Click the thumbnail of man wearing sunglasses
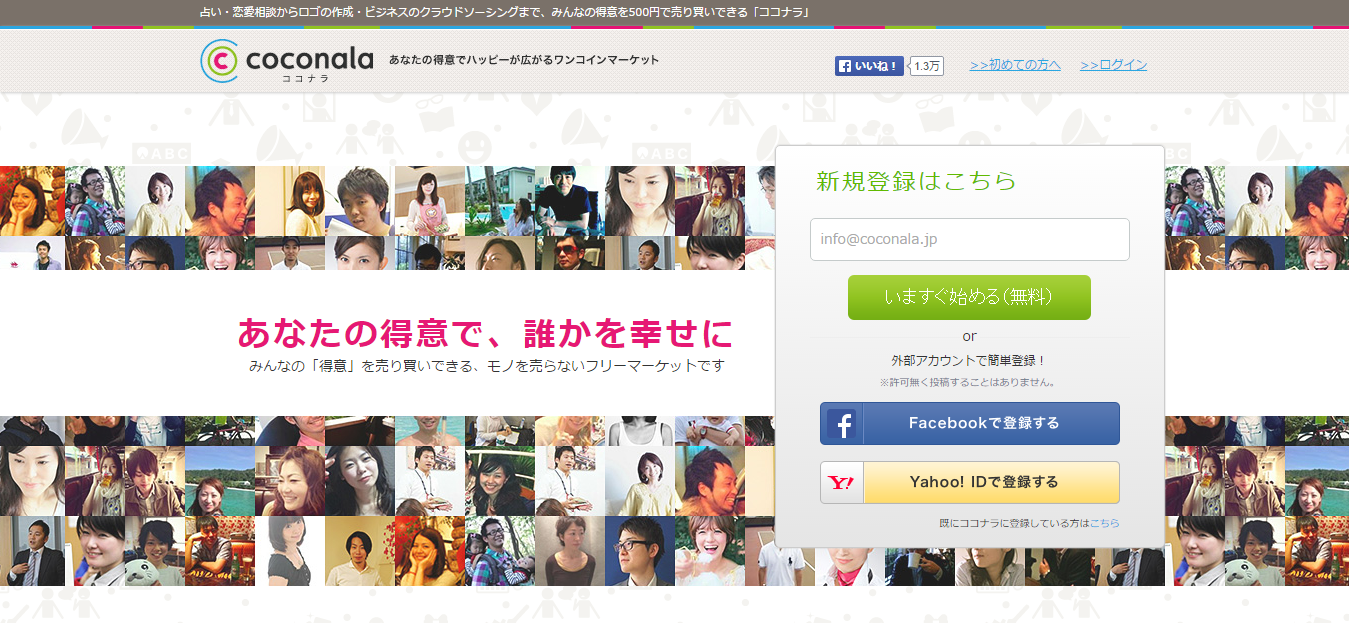 [569, 254]
